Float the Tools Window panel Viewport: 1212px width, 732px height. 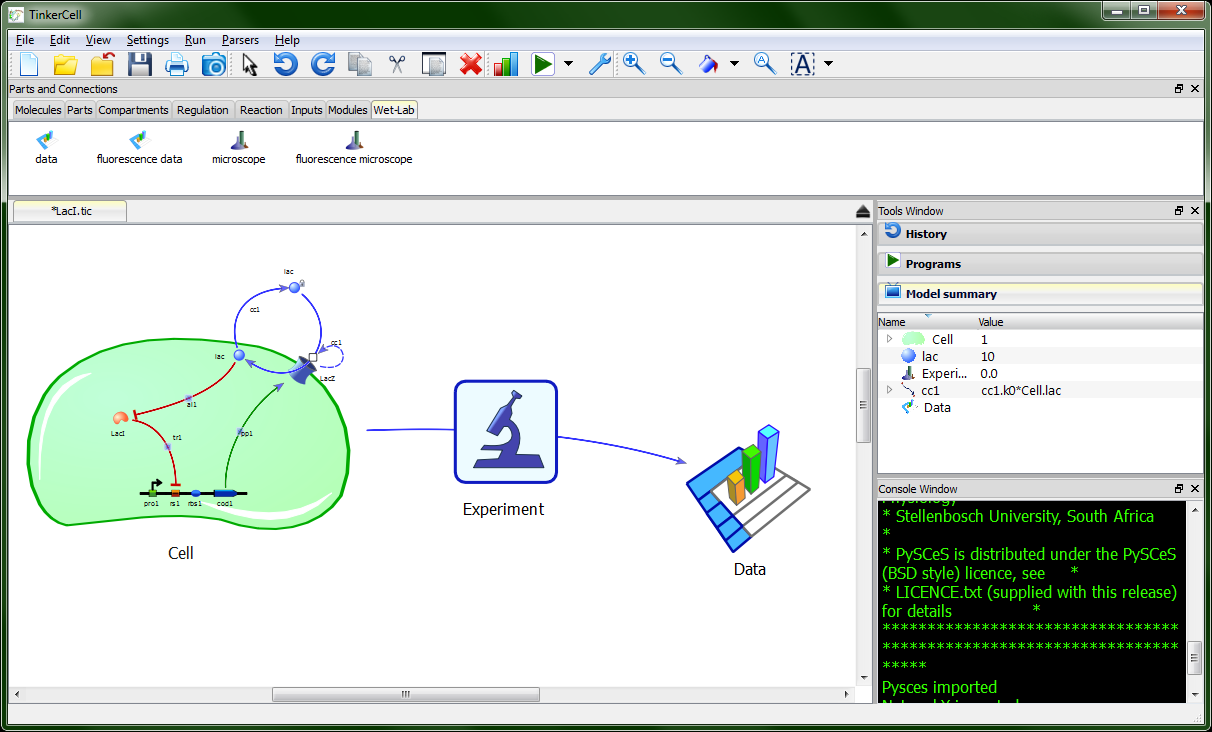1179,211
